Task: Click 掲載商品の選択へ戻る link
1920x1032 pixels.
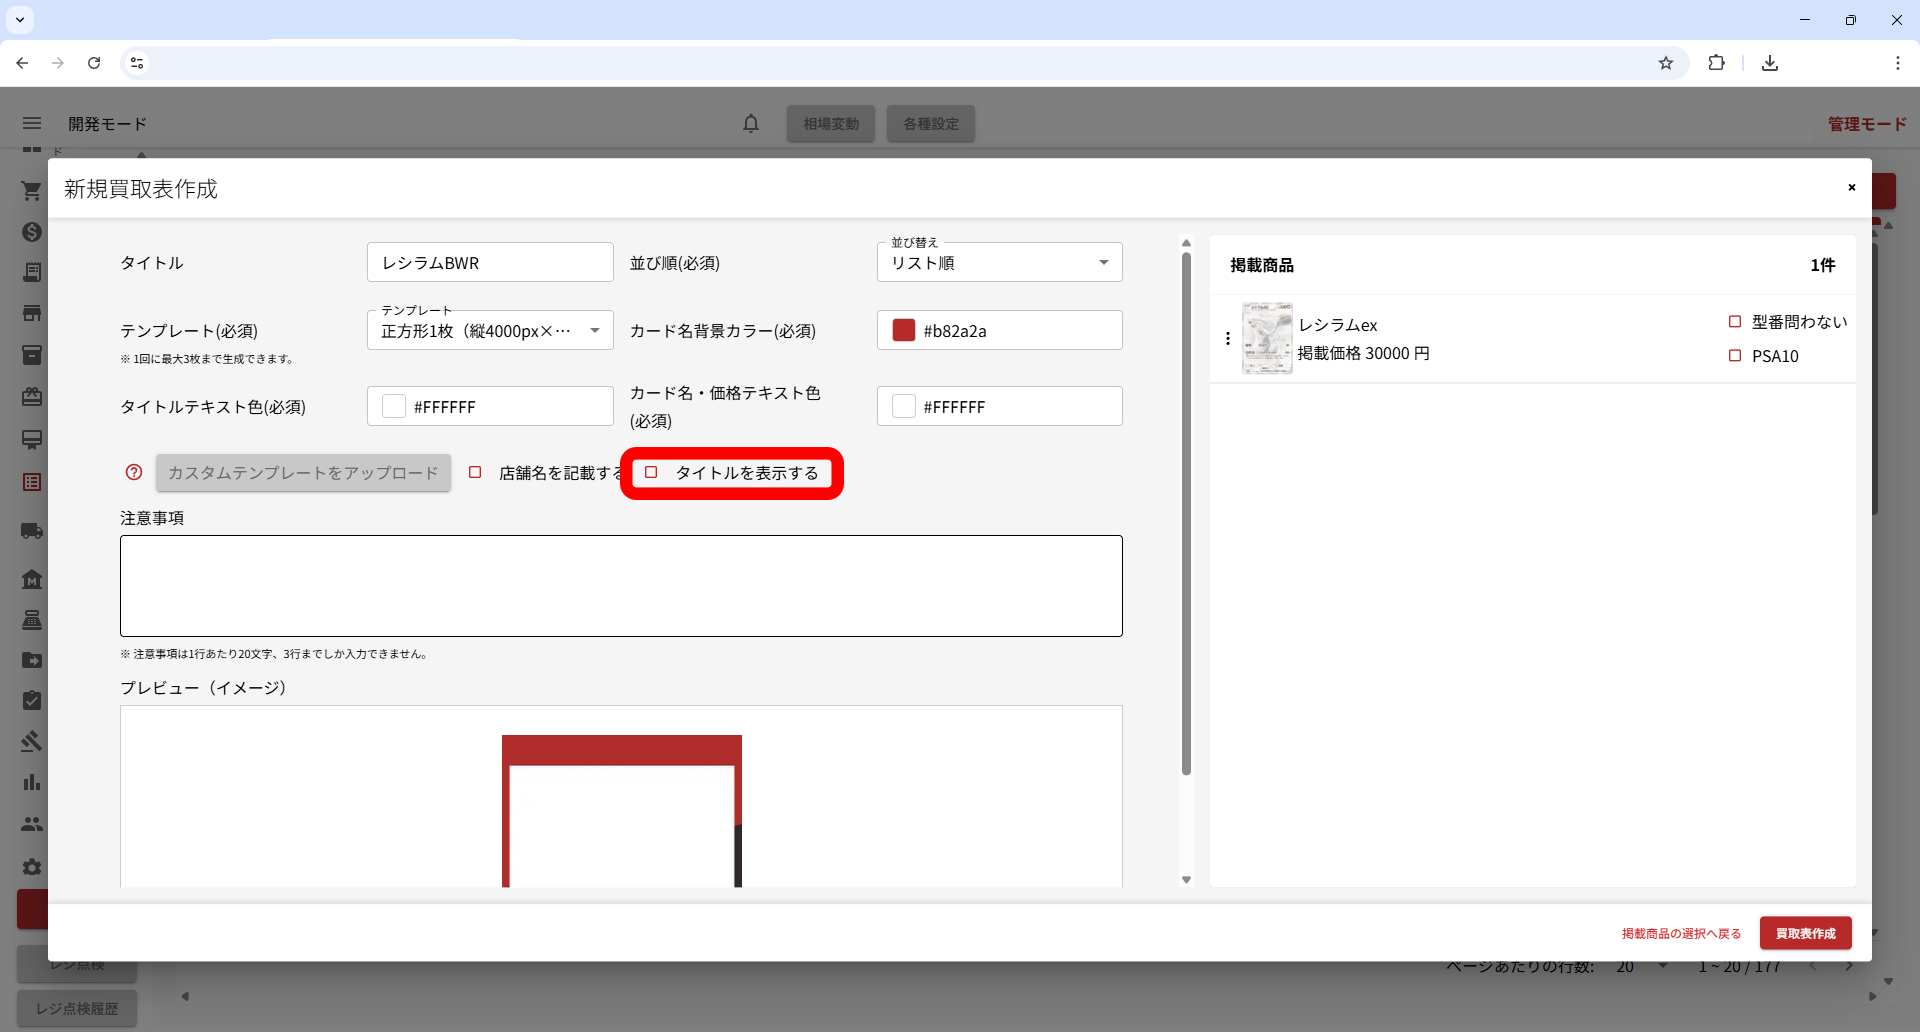Action: tap(1681, 933)
